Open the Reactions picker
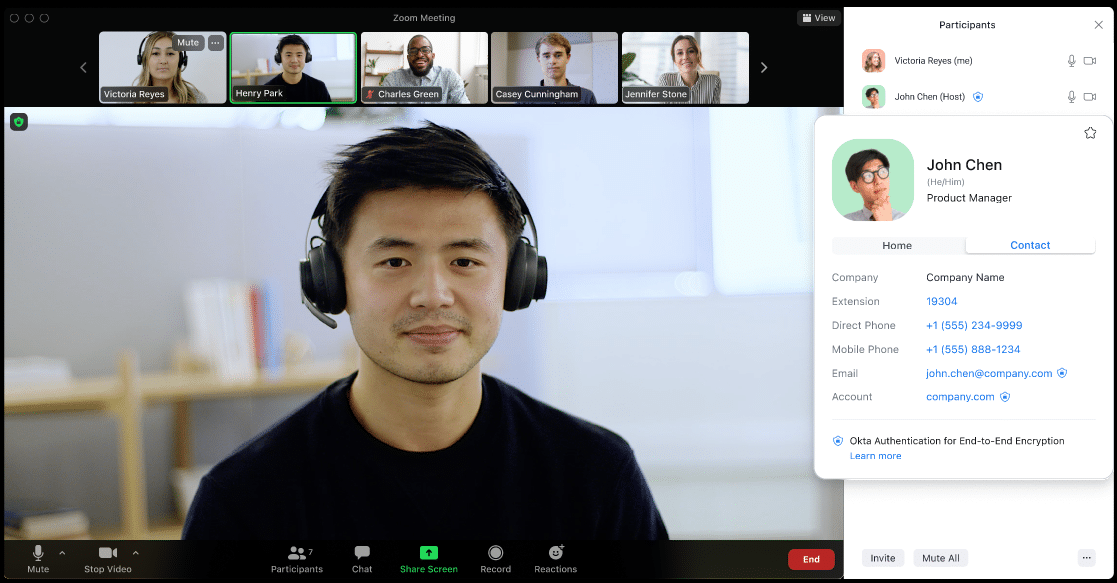The width and height of the screenshot is (1117, 583). 555,553
